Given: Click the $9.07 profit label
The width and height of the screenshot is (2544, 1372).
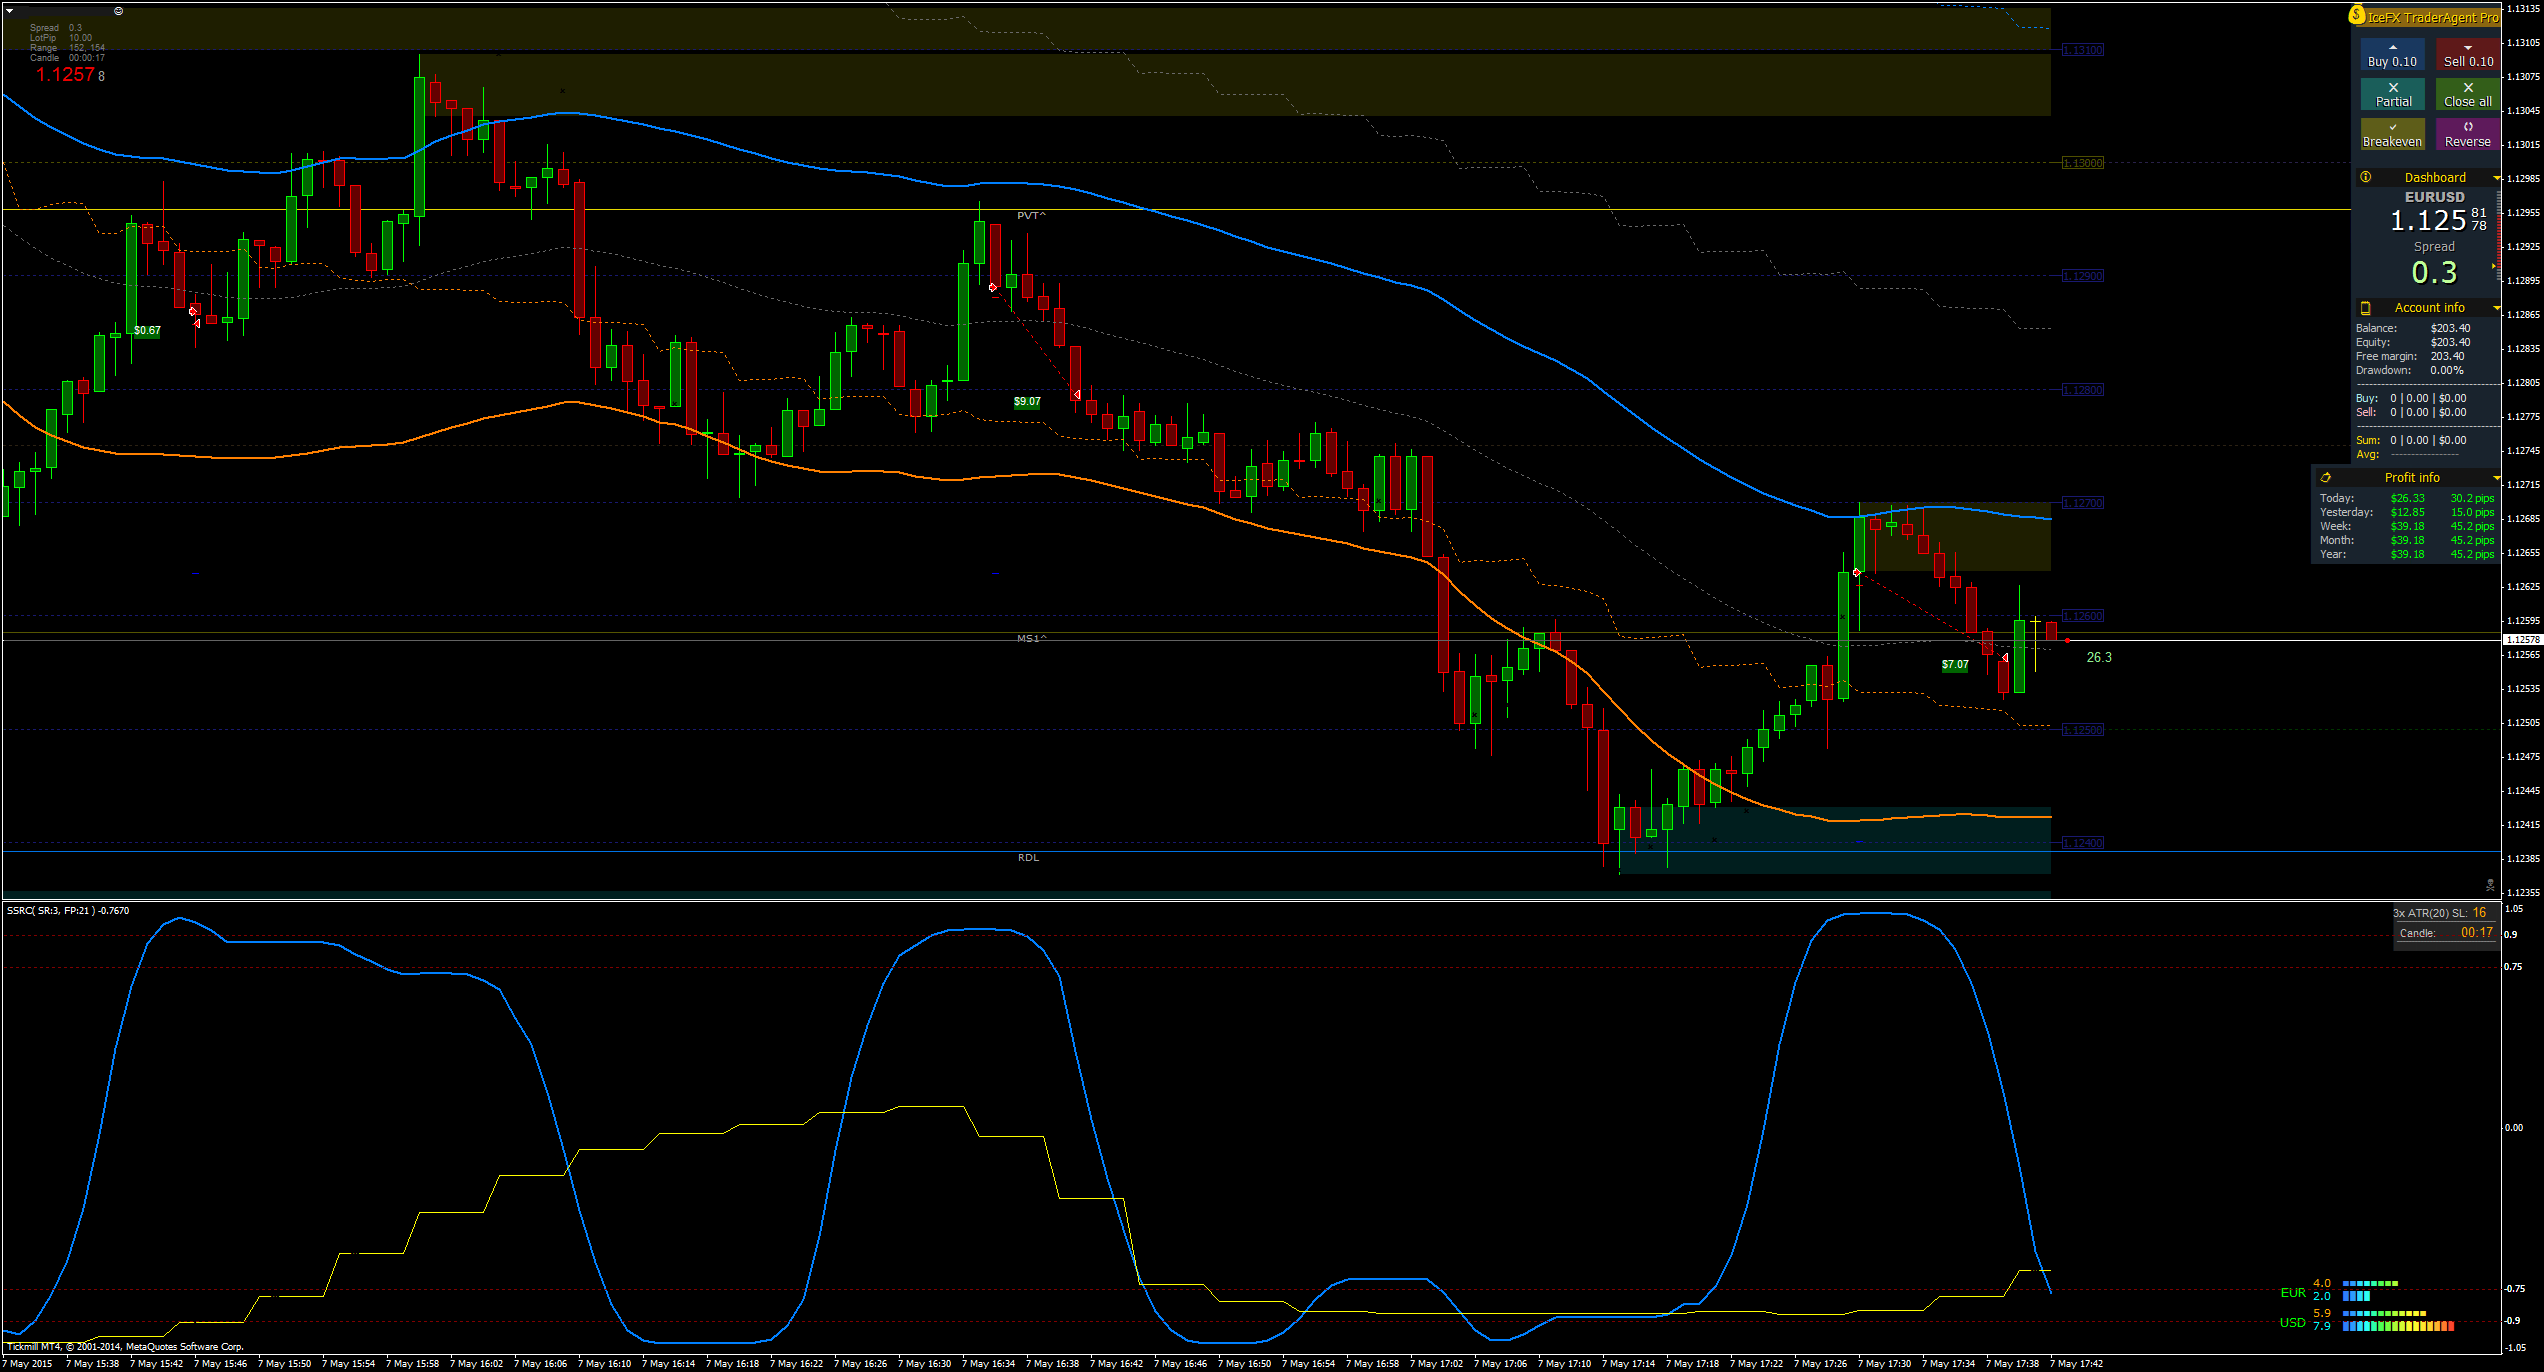Looking at the screenshot, I should 1027,402.
